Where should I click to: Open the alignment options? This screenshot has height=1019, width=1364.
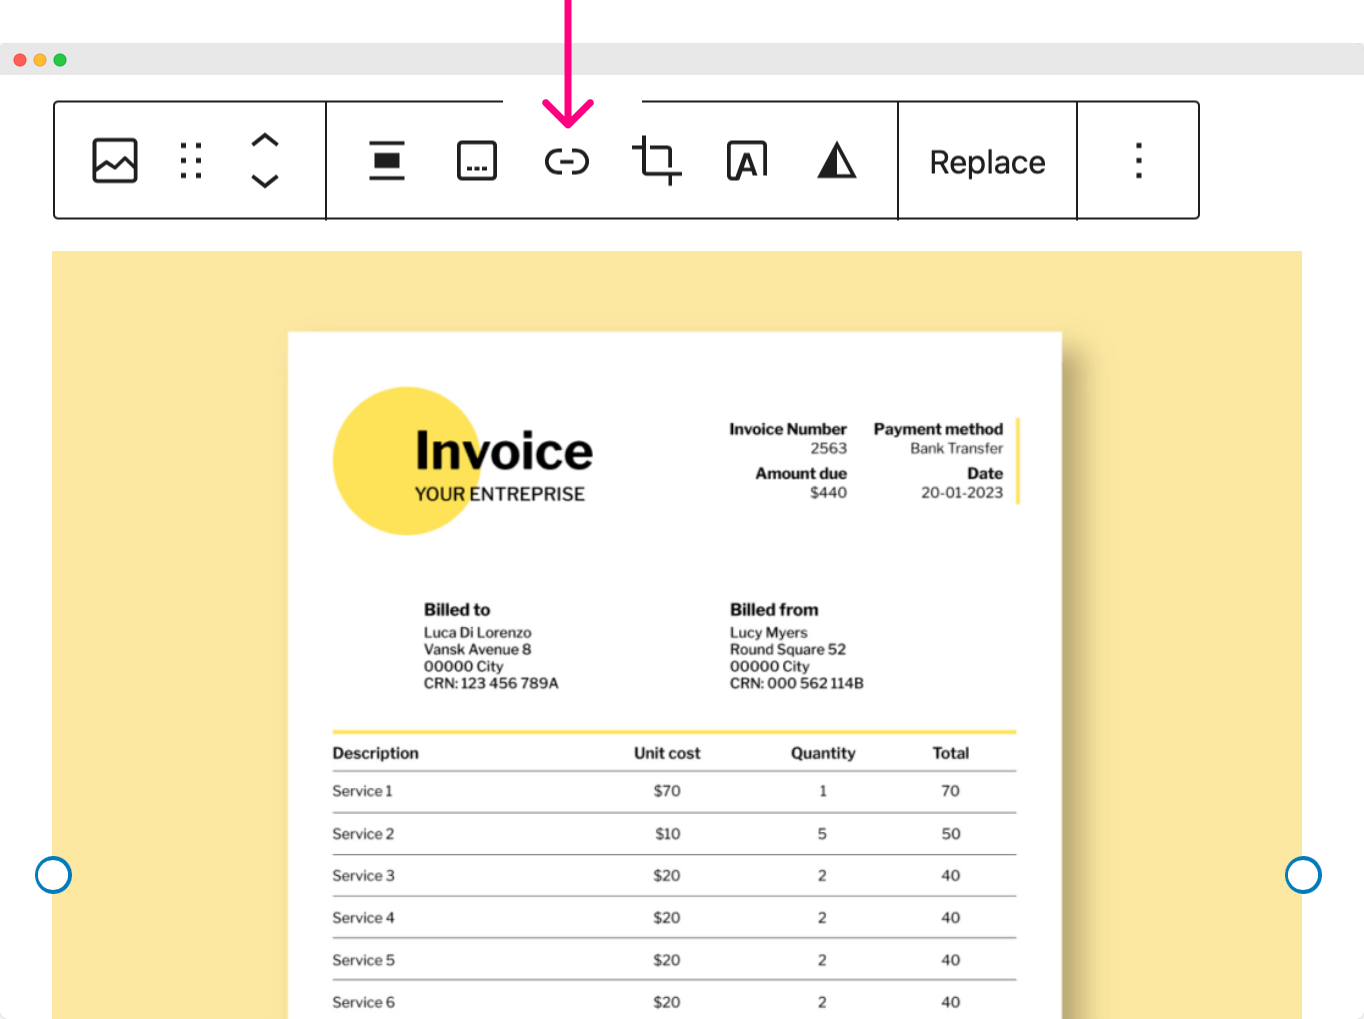[387, 161]
